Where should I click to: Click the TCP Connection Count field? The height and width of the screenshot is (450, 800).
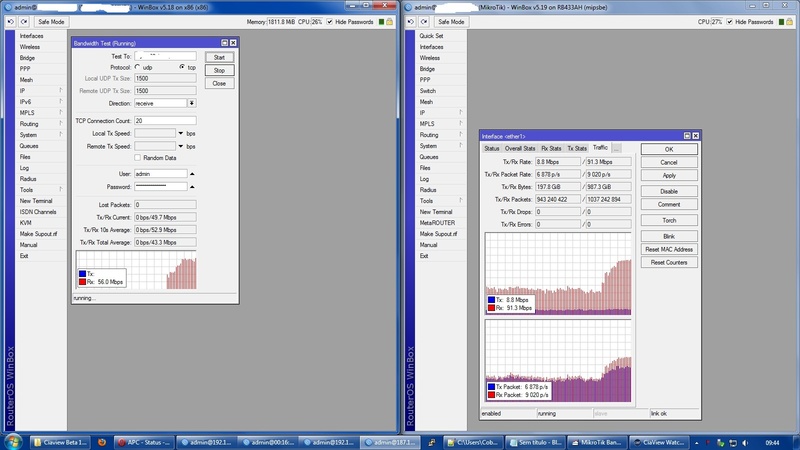165,121
